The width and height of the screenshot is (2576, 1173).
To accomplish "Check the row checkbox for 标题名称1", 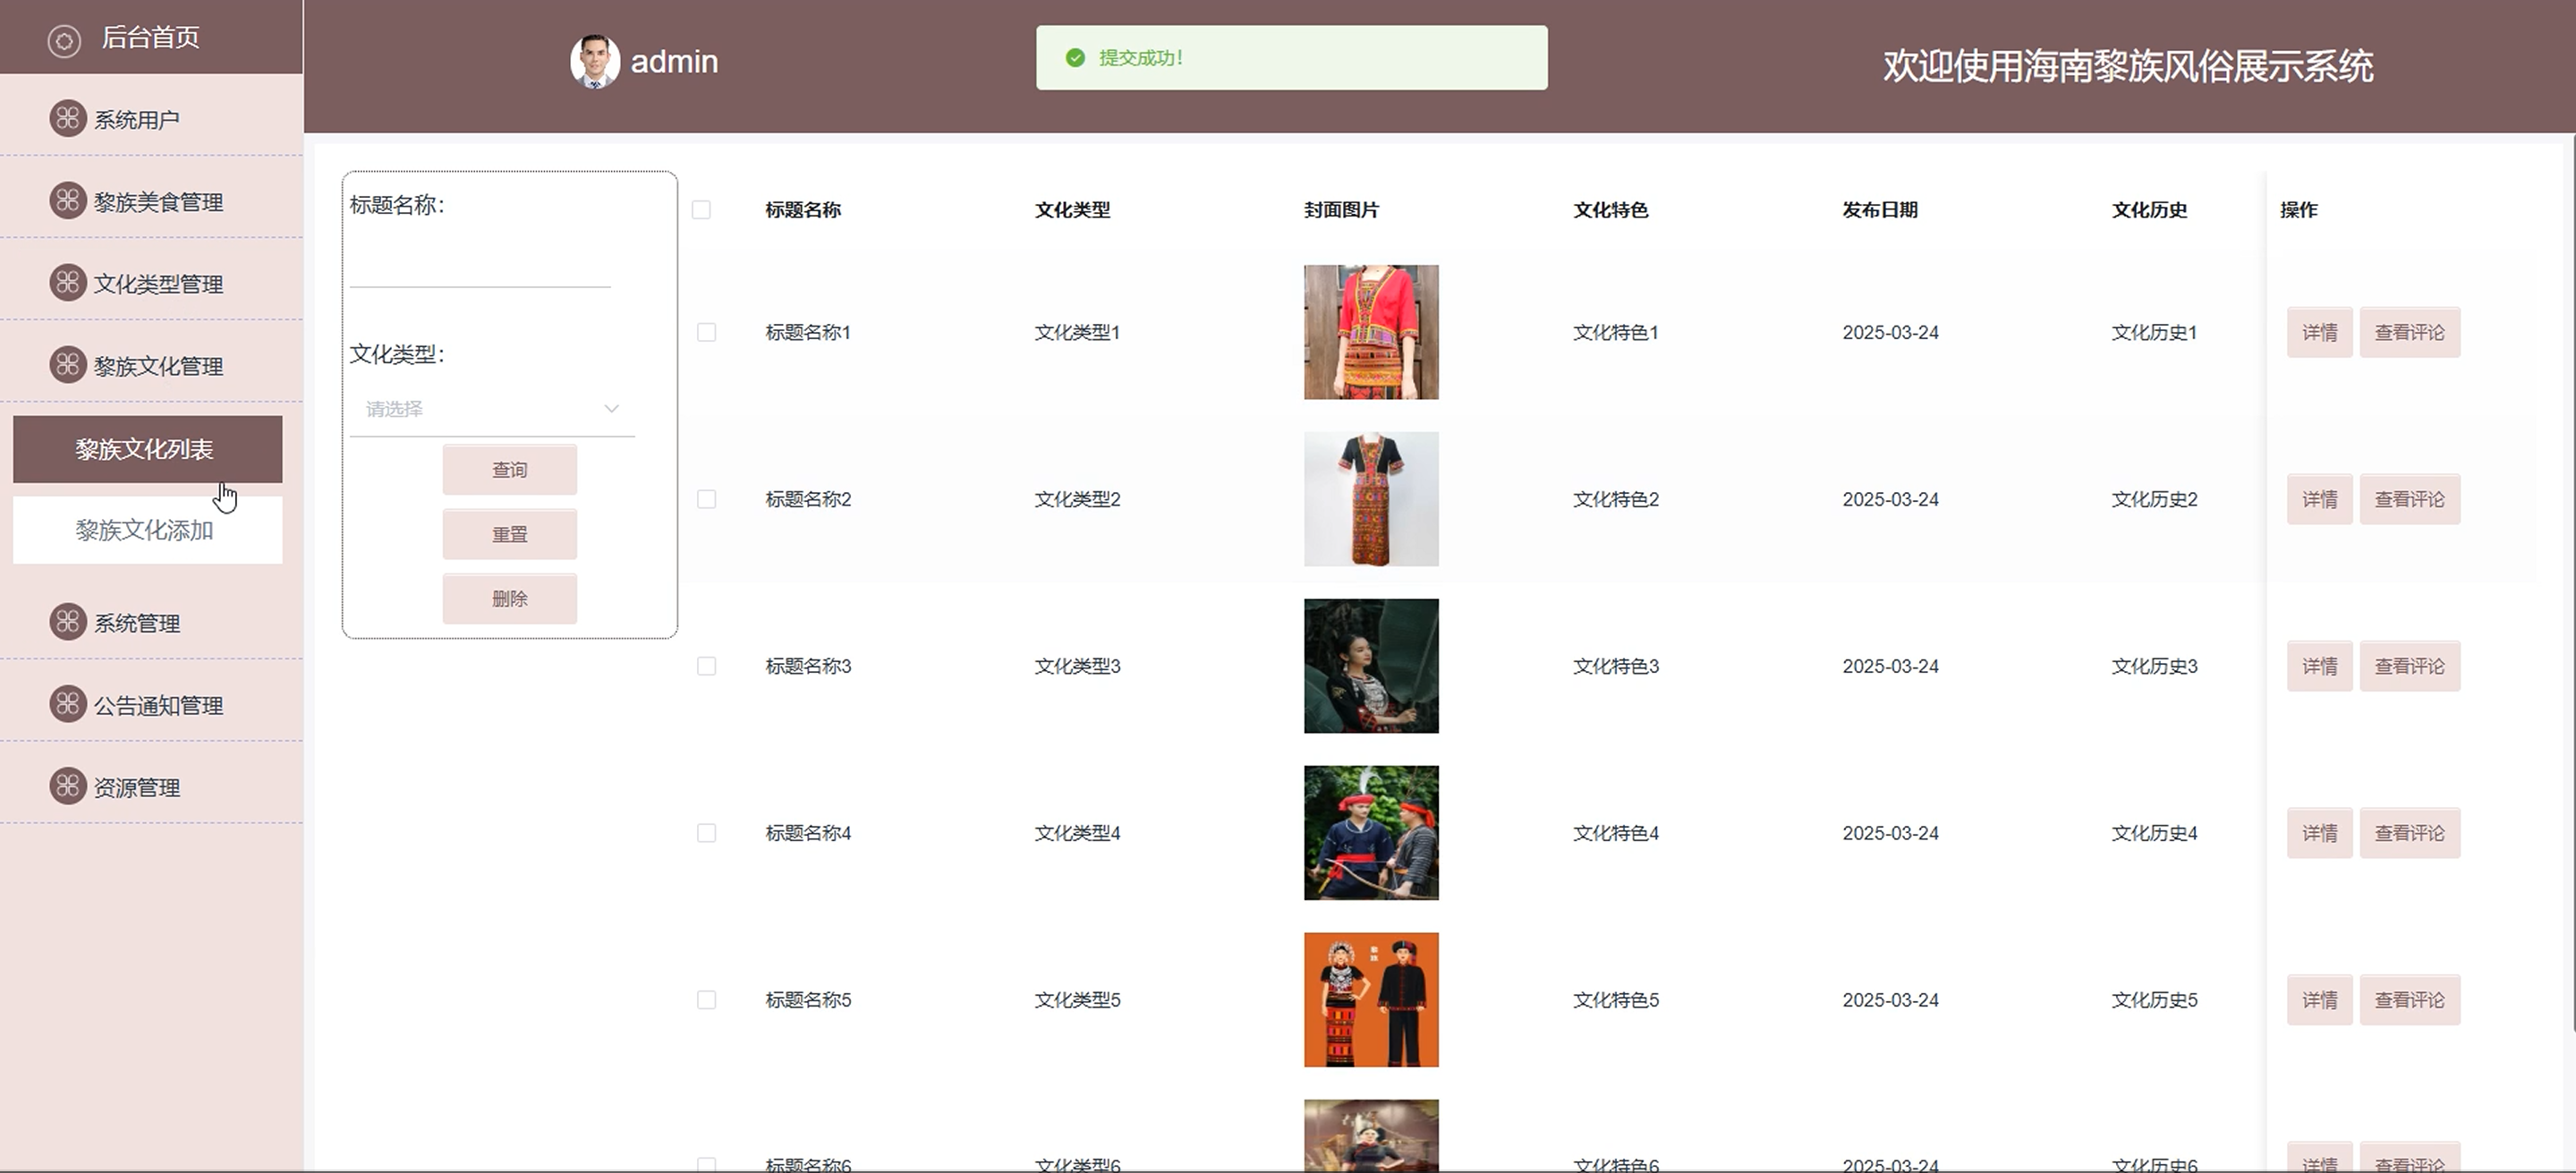I will coord(706,332).
